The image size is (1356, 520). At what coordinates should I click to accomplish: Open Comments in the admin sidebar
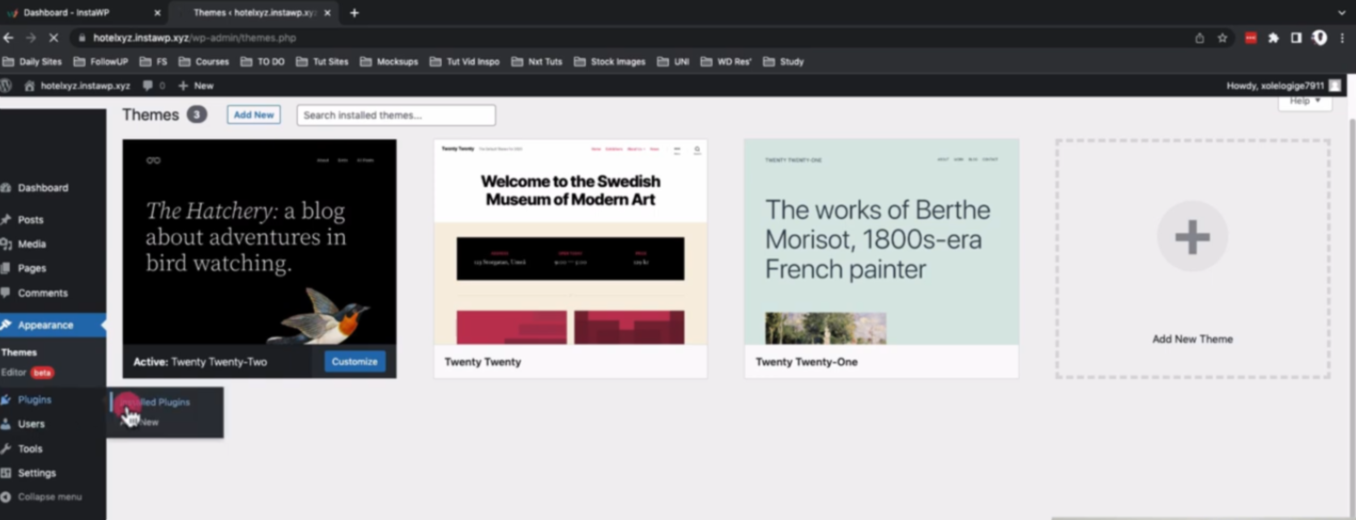pyautogui.click(x=42, y=293)
